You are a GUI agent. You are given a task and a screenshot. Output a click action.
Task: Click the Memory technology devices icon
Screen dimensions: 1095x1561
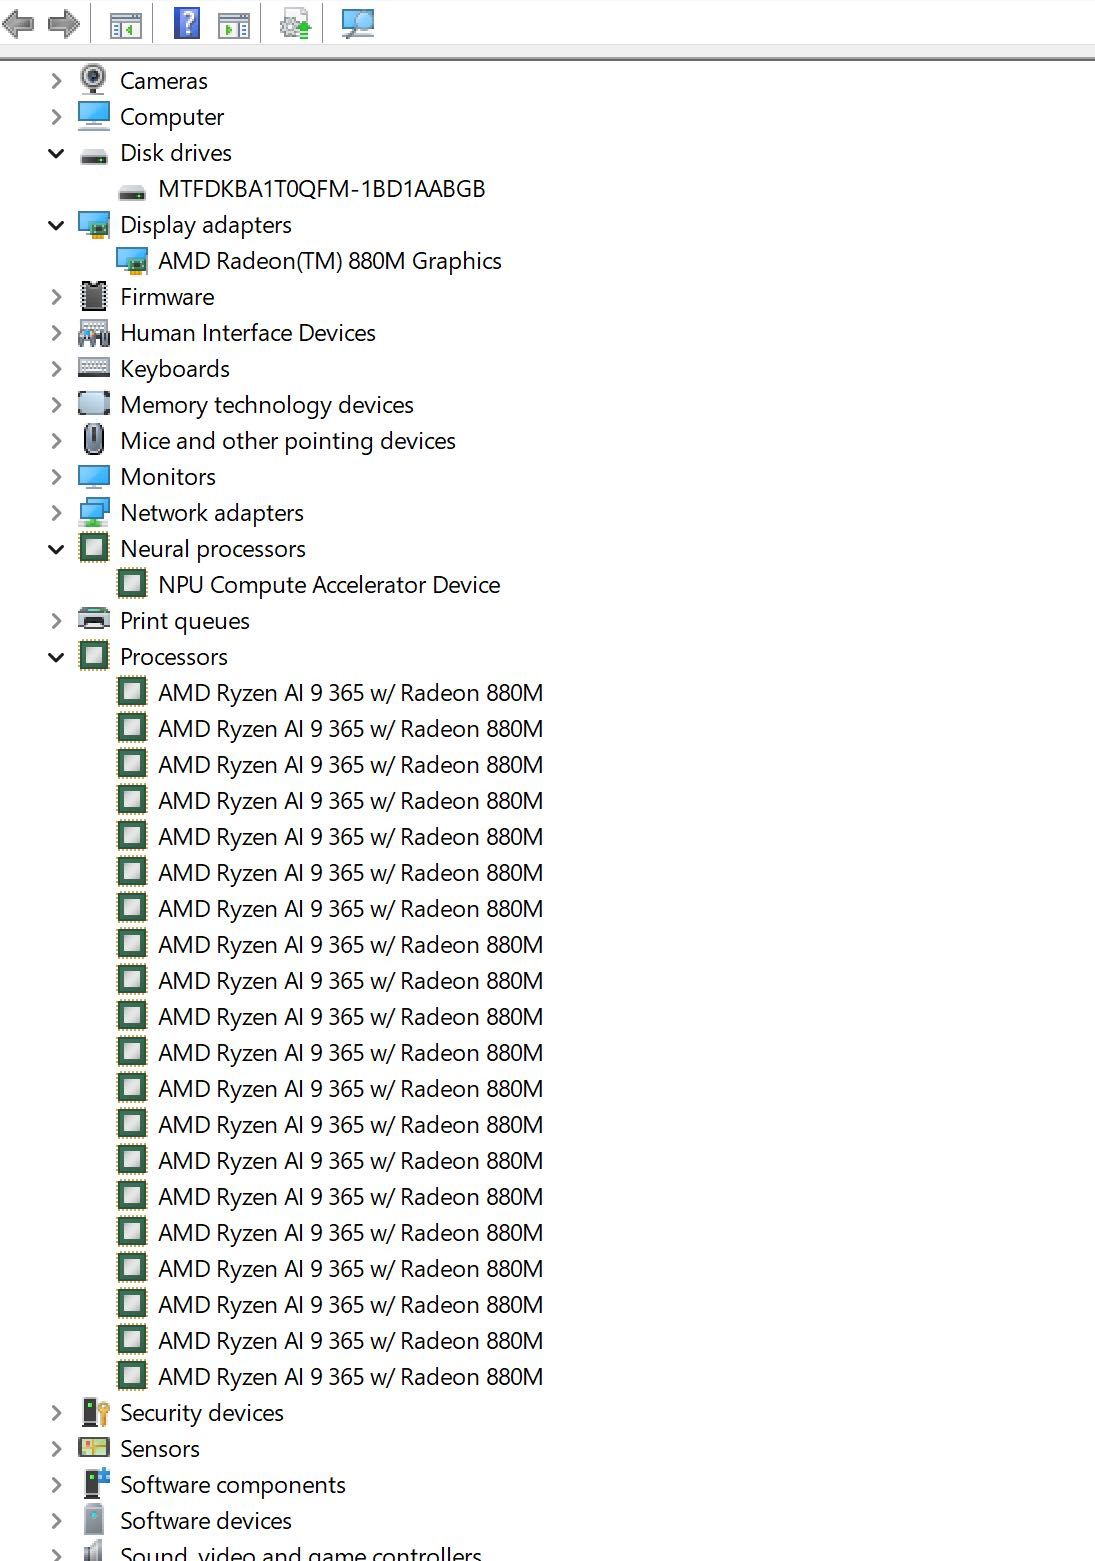click(x=94, y=404)
